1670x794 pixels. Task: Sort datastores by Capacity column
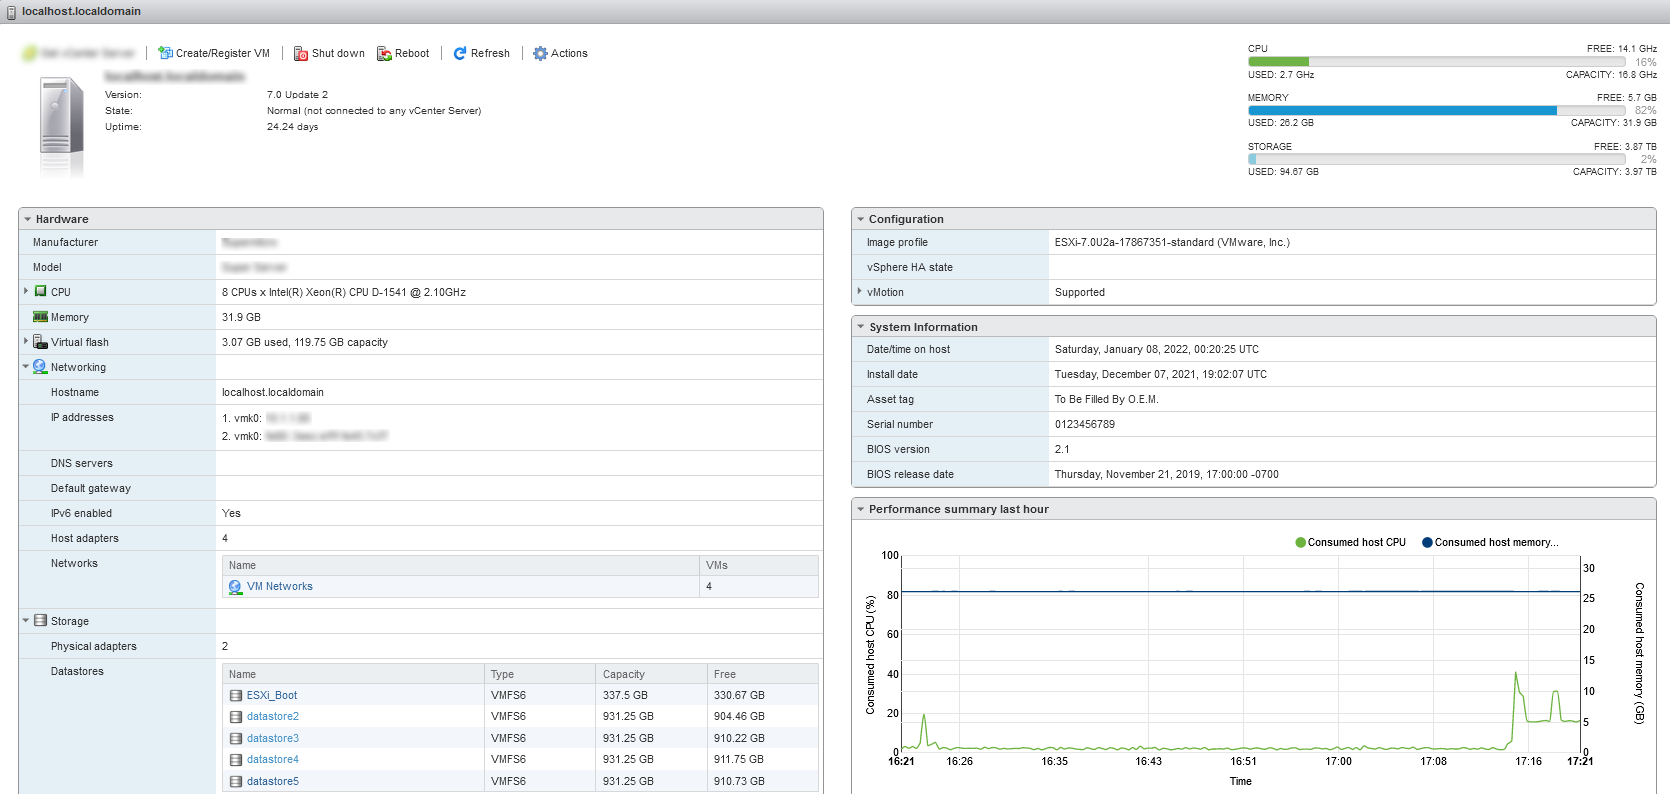tap(651, 674)
